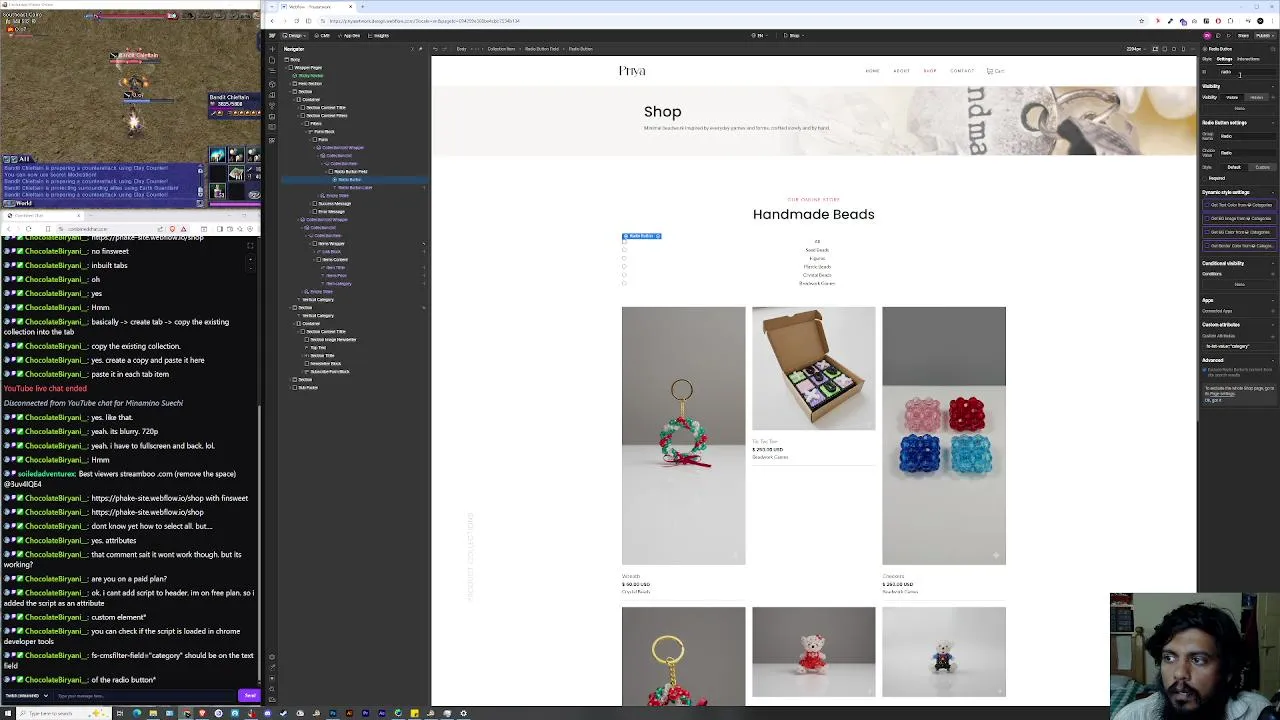The width and height of the screenshot is (1280, 720).
Task: Enable Get Border Color from Categories
Action: click(1239, 245)
